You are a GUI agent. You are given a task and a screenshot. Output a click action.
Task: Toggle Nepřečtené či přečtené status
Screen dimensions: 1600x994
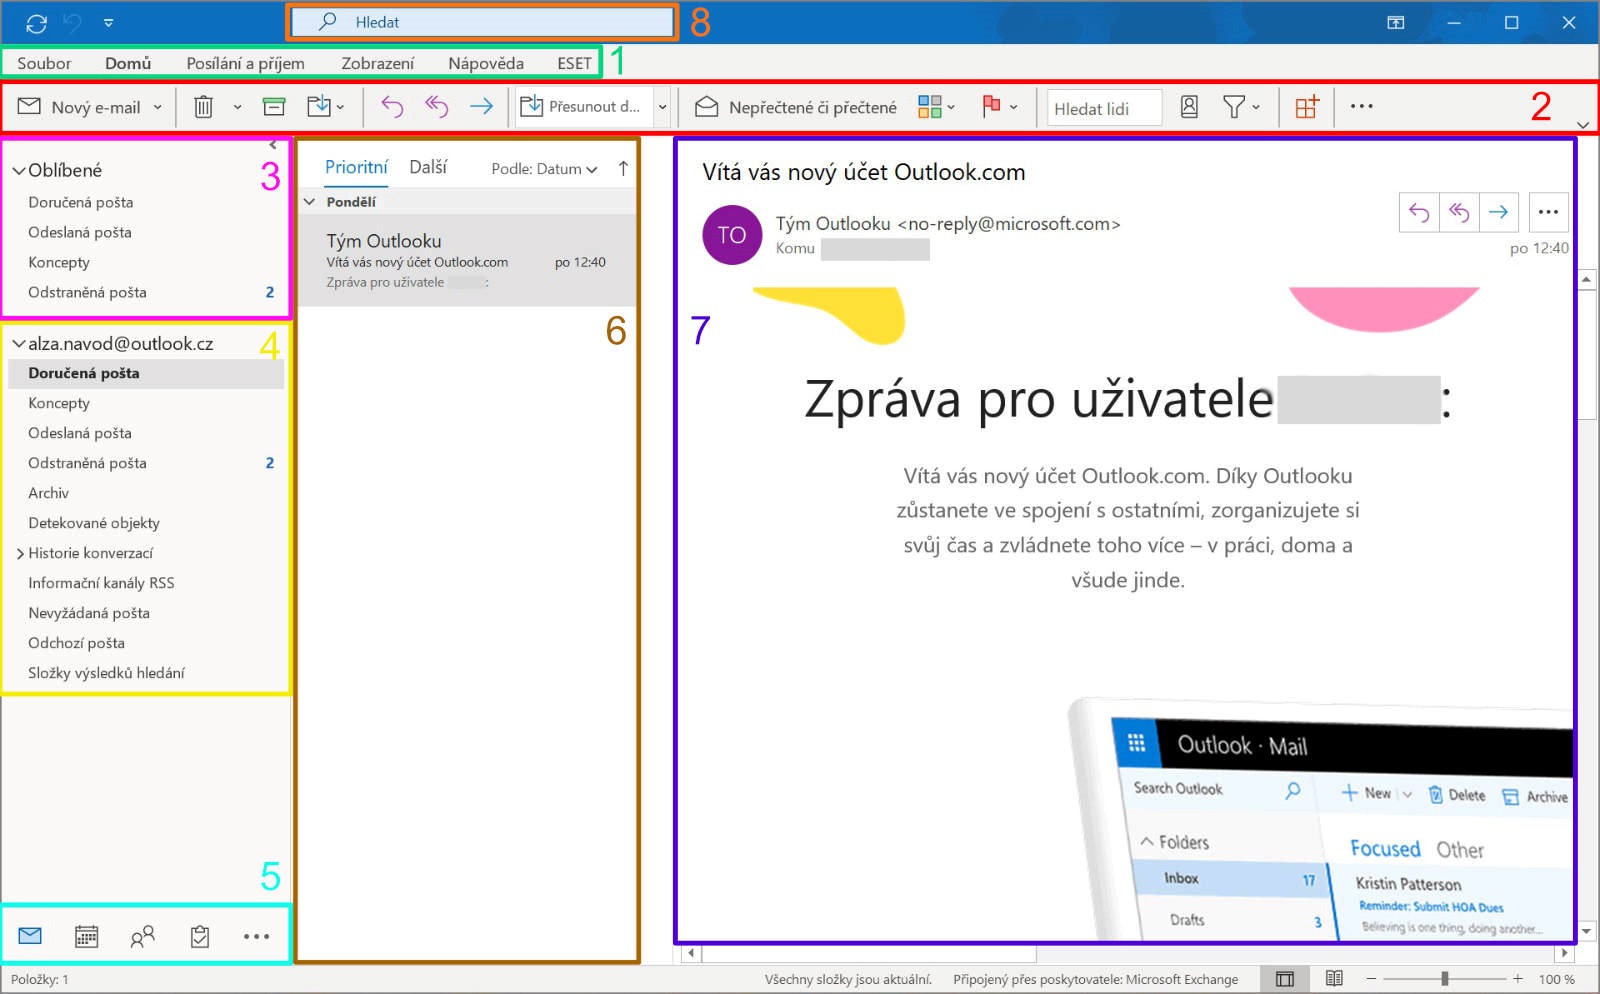(x=796, y=107)
